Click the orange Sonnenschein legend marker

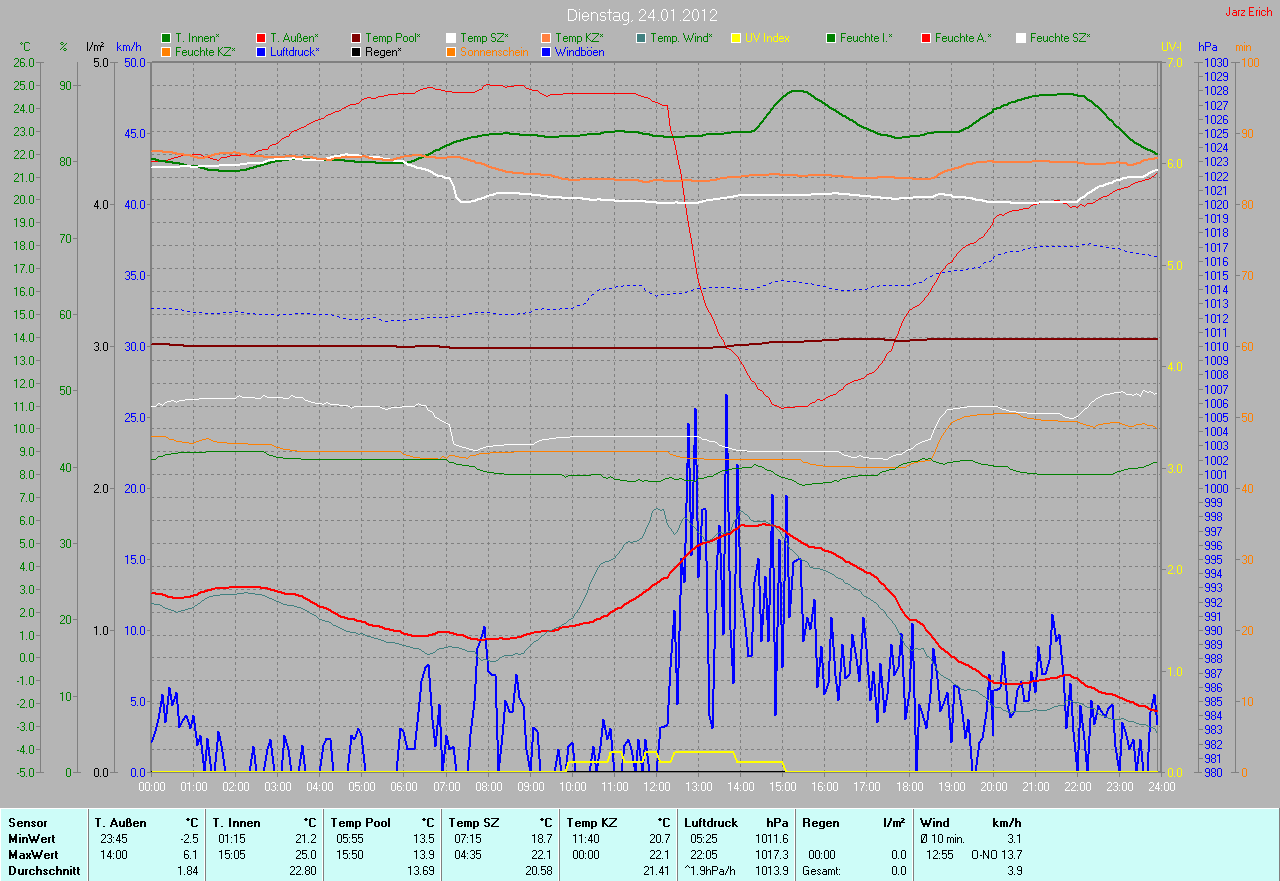pos(452,51)
